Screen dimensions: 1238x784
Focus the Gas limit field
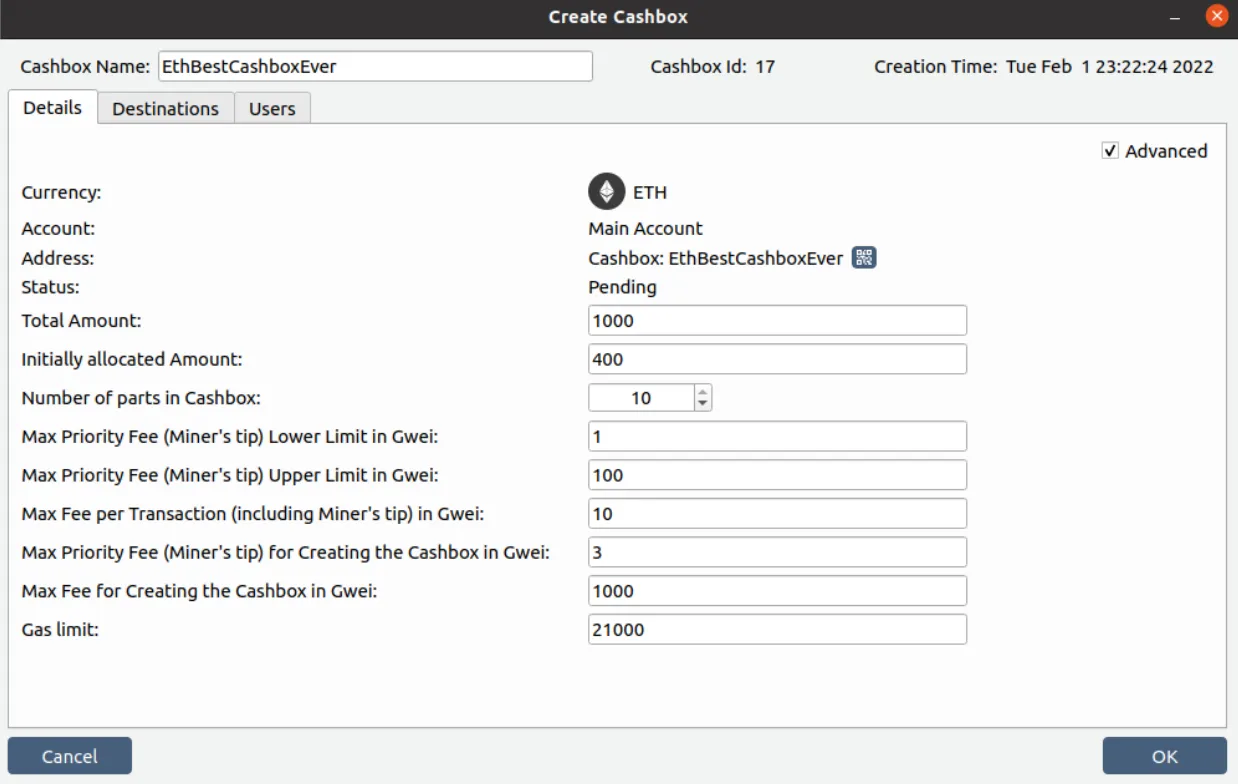[x=777, y=630]
